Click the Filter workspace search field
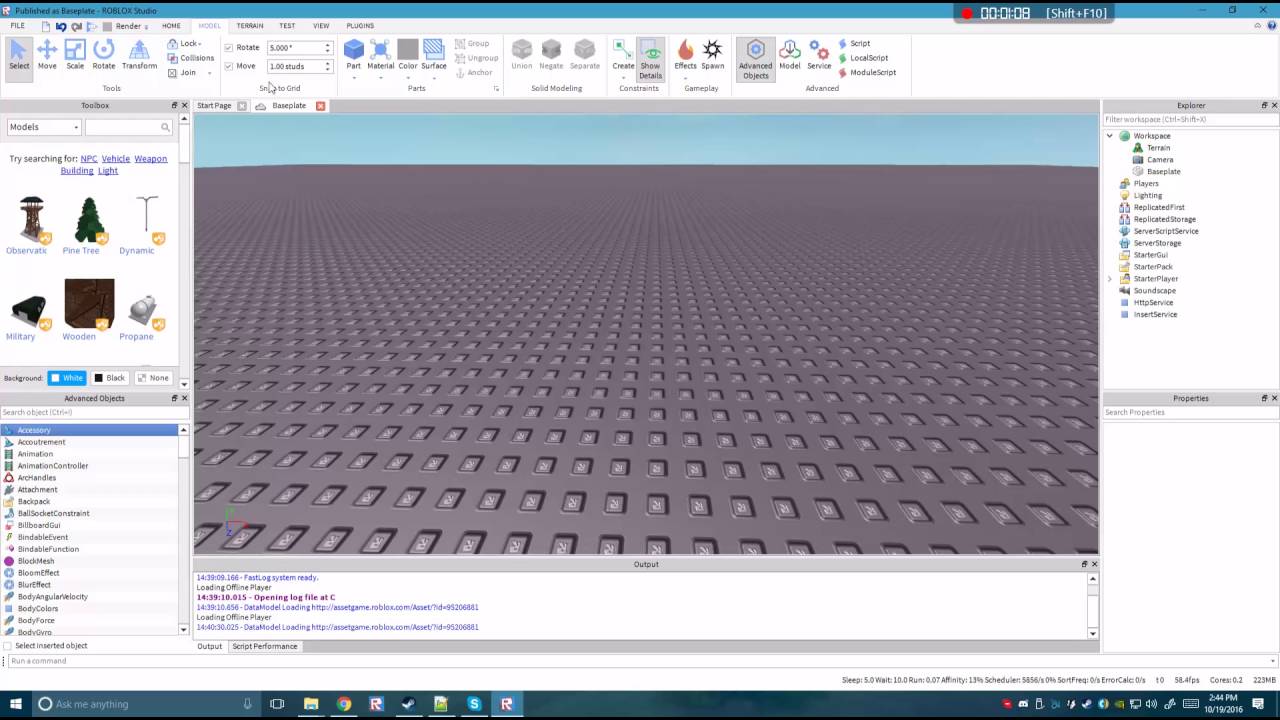1280x720 pixels. tap(1190, 119)
